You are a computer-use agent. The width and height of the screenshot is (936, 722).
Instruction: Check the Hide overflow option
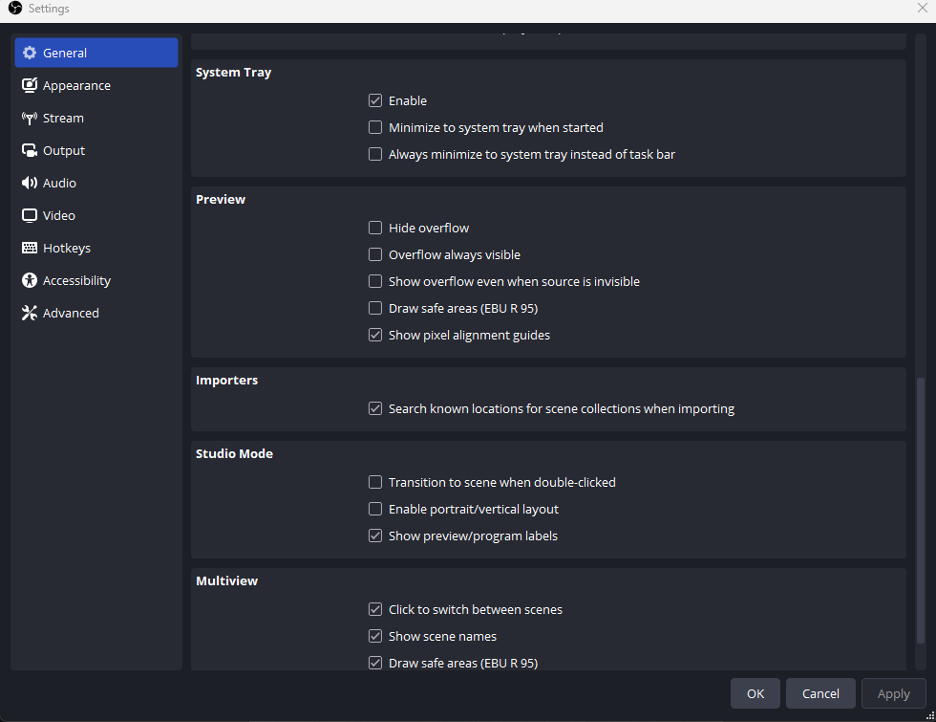point(375,228)
